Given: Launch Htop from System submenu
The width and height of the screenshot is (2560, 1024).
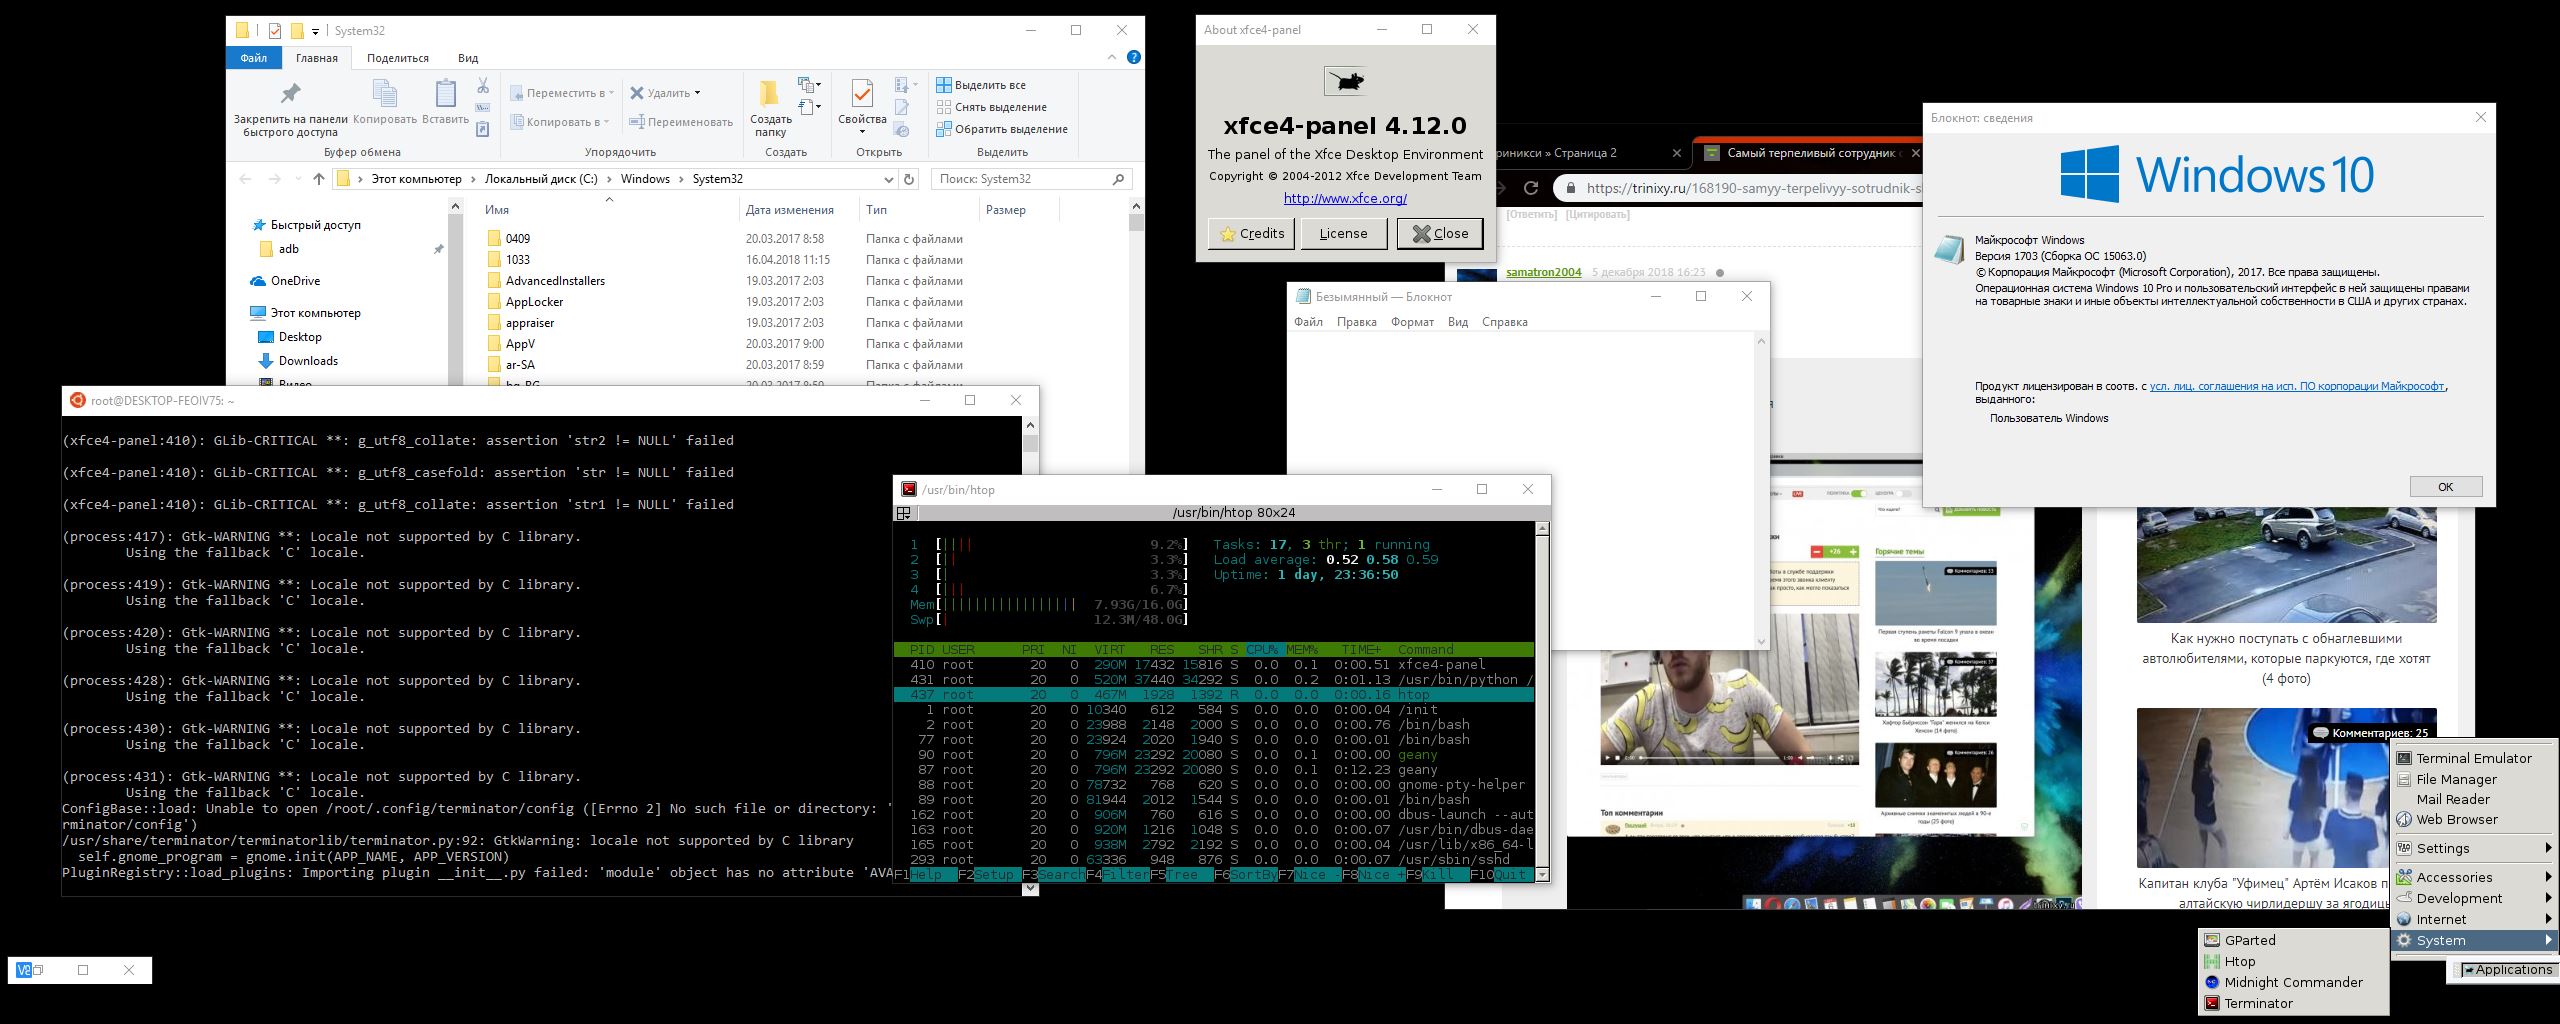Looking at the screenshot, I should tap(2292, 961).
